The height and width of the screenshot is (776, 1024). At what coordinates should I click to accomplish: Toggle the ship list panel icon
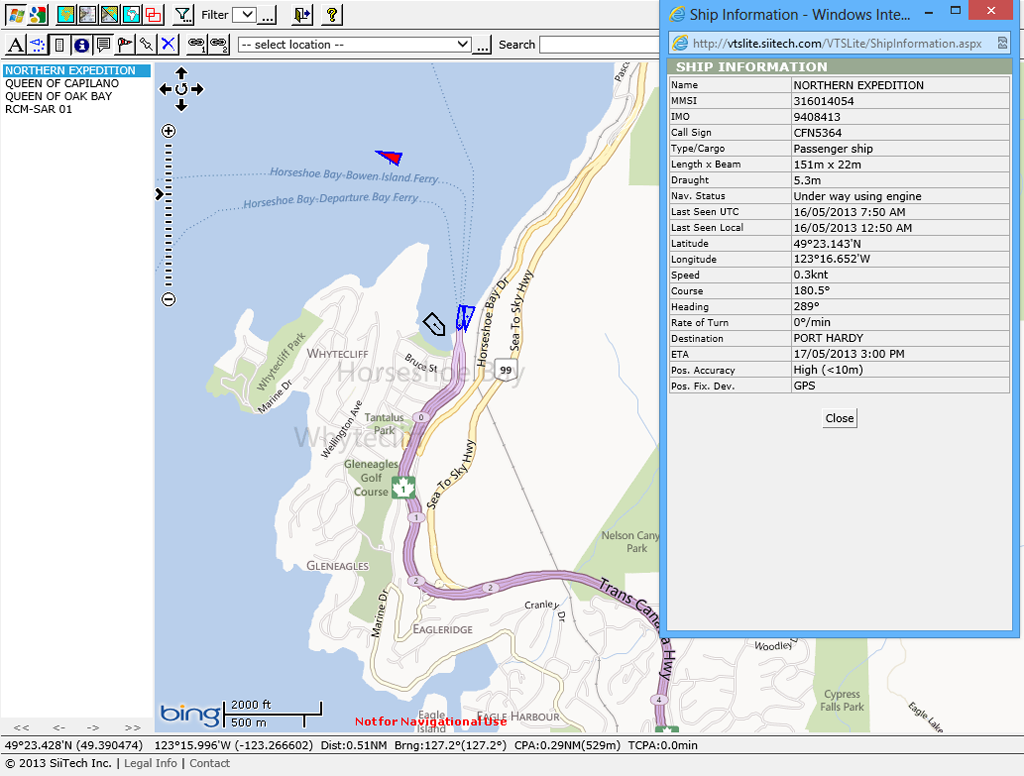[x=59, y=44]
